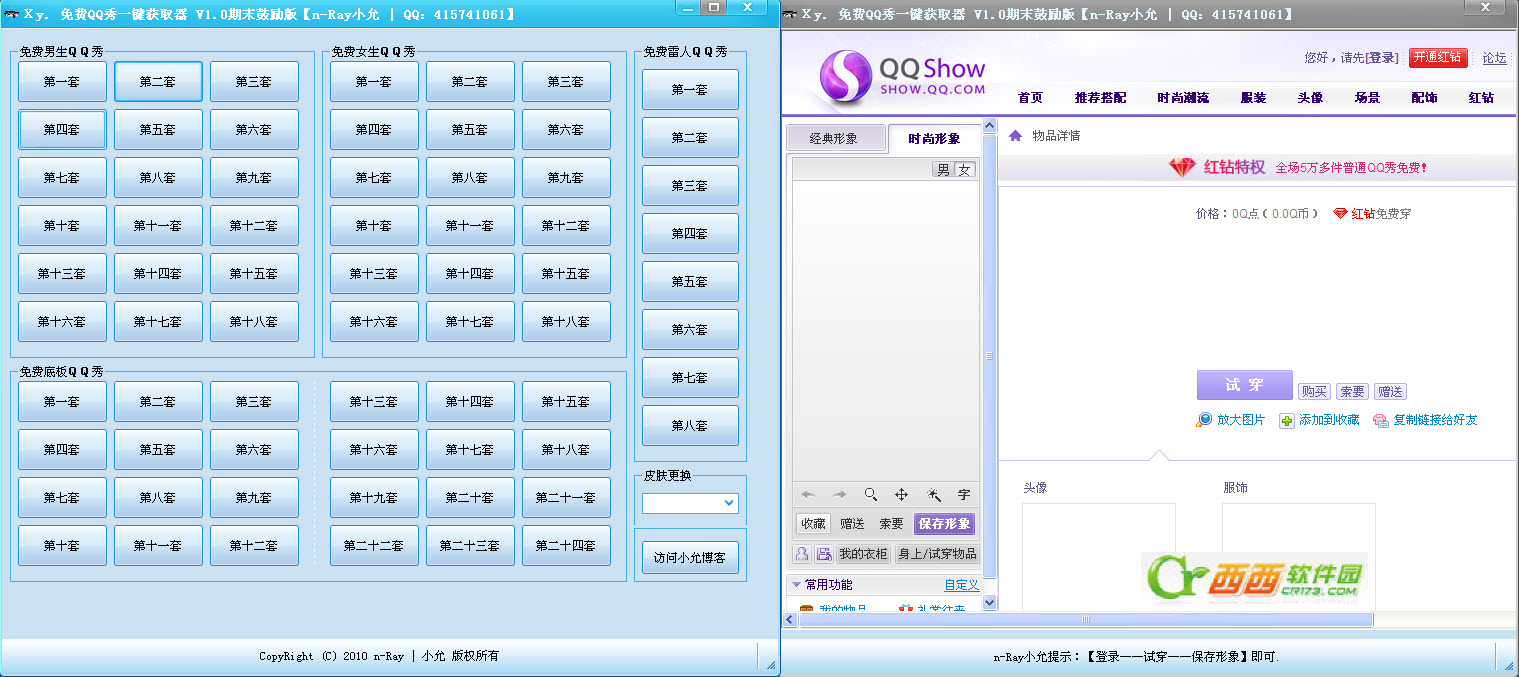This screenshot has height=677, width=1519.
Task: Click the vertical scrollbar up arrow
Action: click(x=990, y=126)
